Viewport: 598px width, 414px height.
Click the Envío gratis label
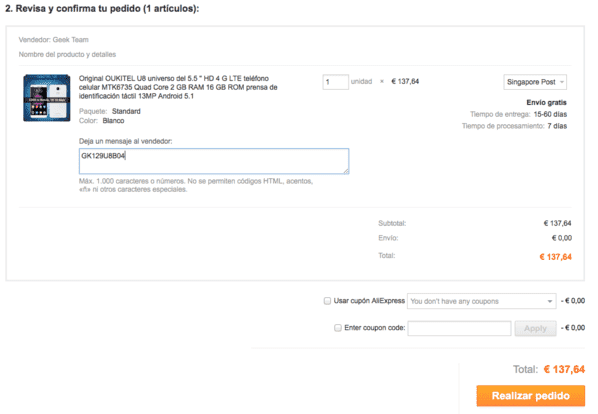(x=546, y=103)
